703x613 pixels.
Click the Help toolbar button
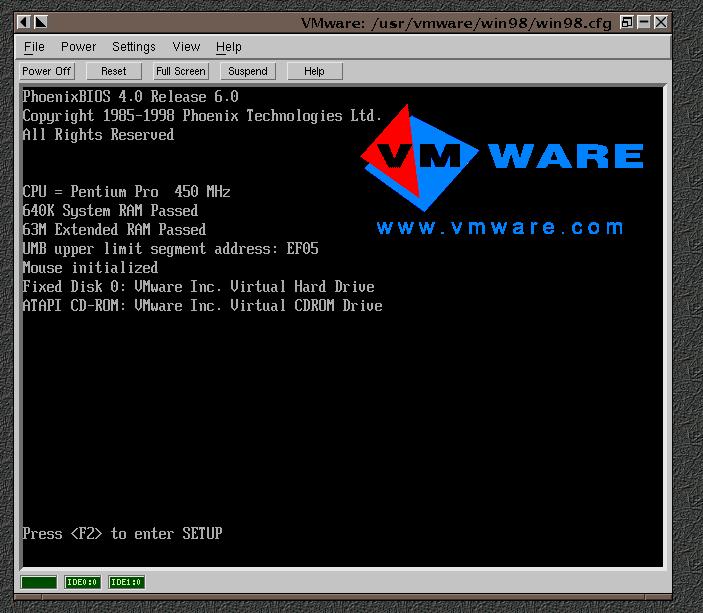pyautogui.click(x=314, y=71)
